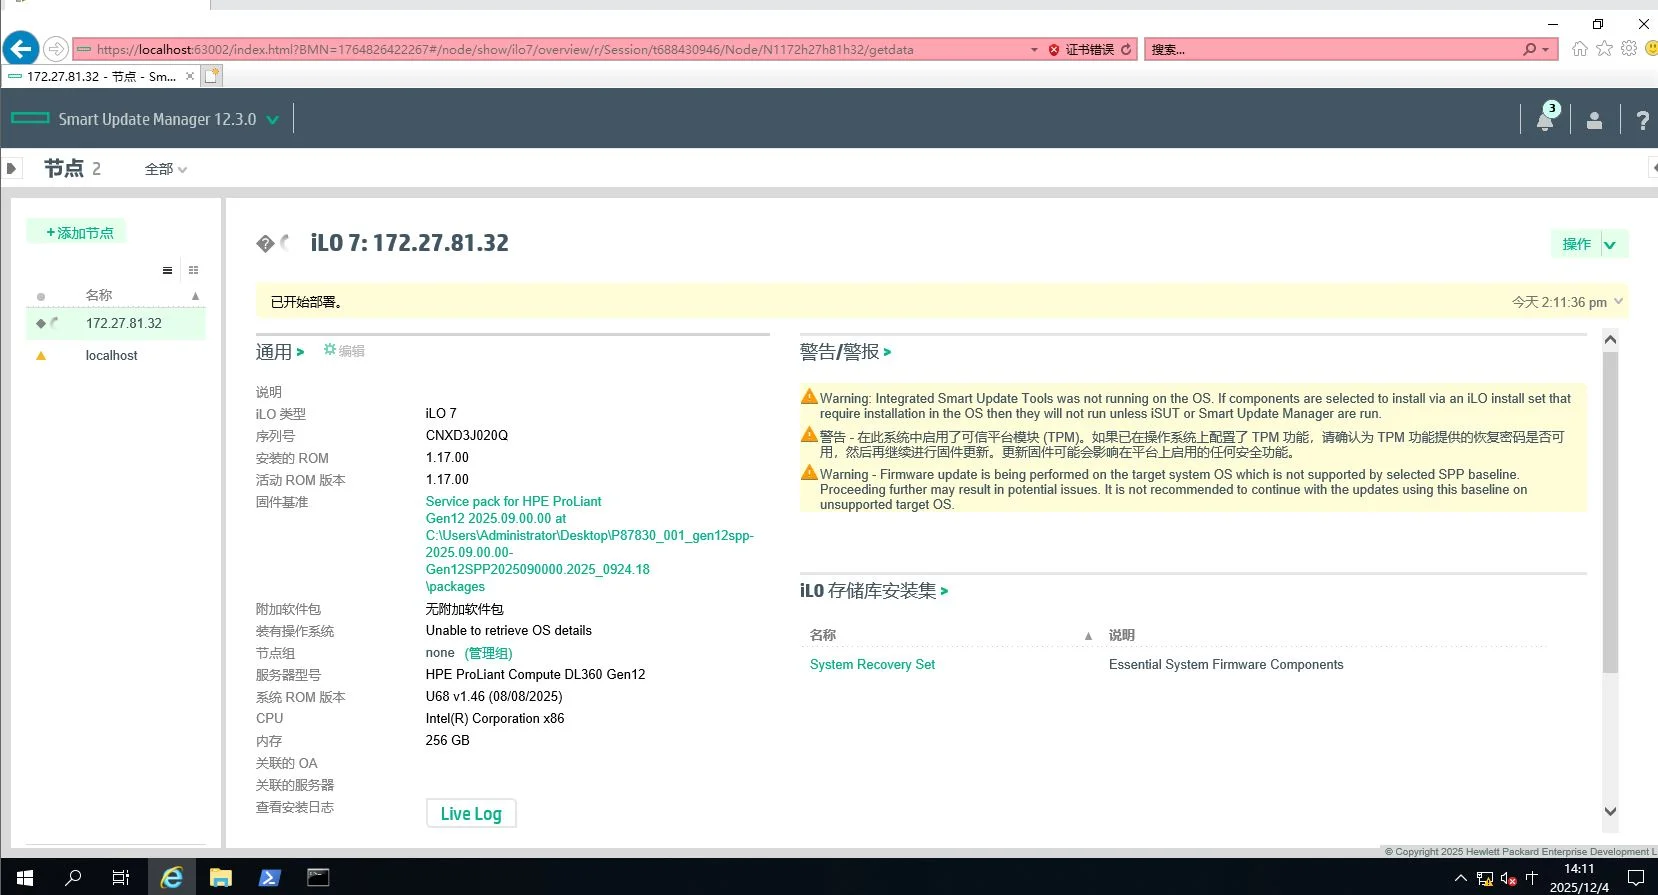Open the command prompt window on the taskbar
Image resolution: width=1658 pixels, height=895 pixels.
click(318, 878)
